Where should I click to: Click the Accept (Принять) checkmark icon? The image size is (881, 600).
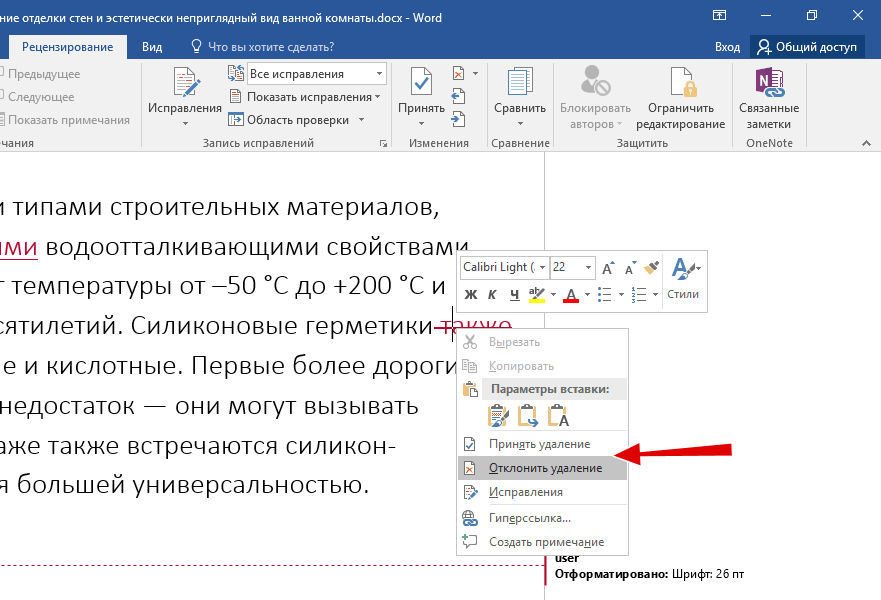coord(421,83)
